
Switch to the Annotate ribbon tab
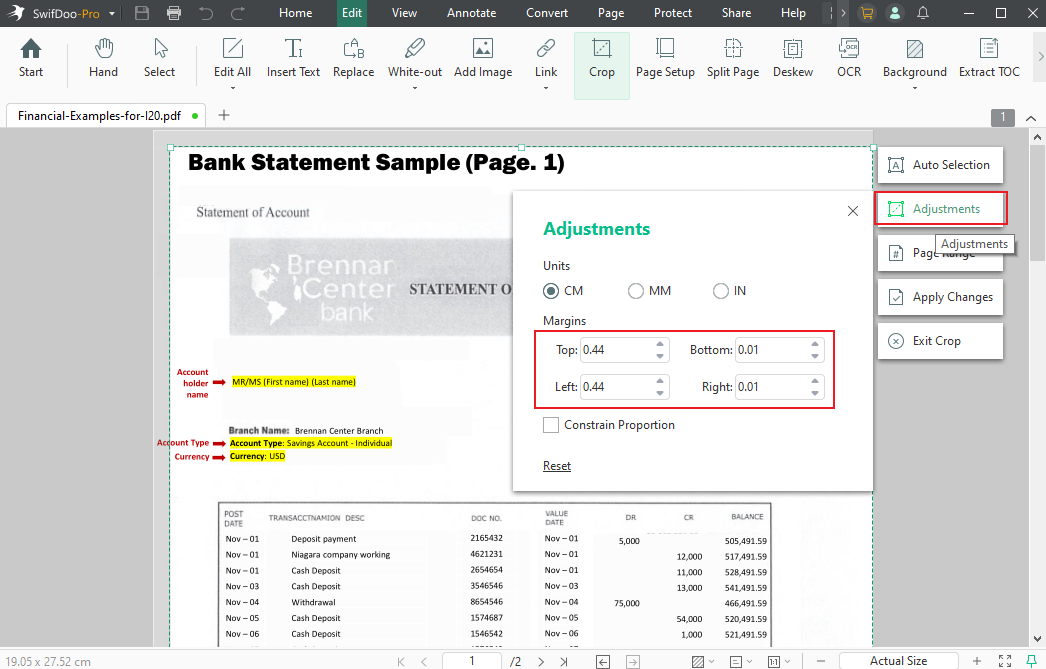[x=471, y=13]
